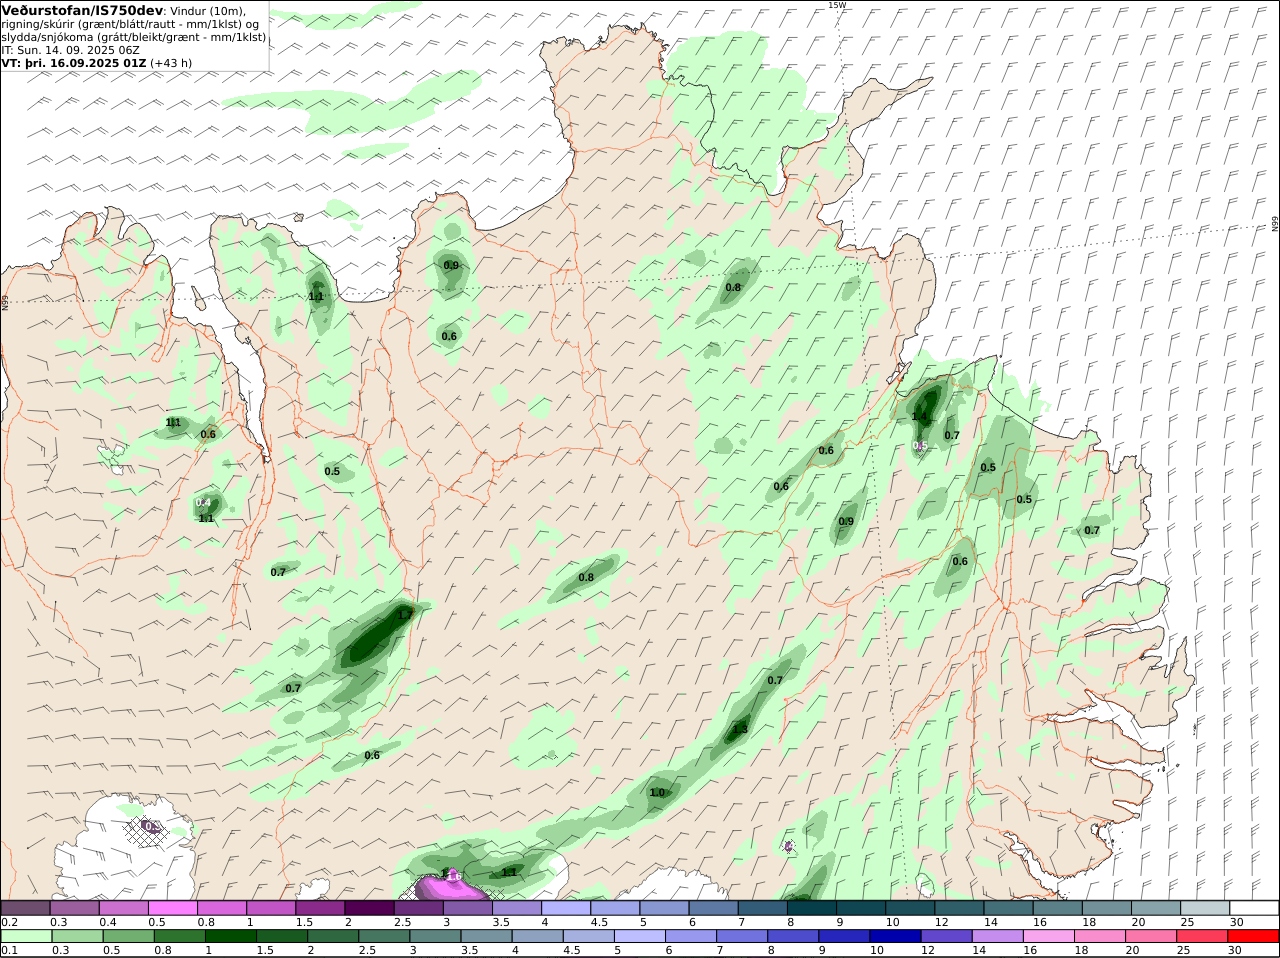Click the purple swatch between 12 and 14 in the lower legend row

click(947, 937)
